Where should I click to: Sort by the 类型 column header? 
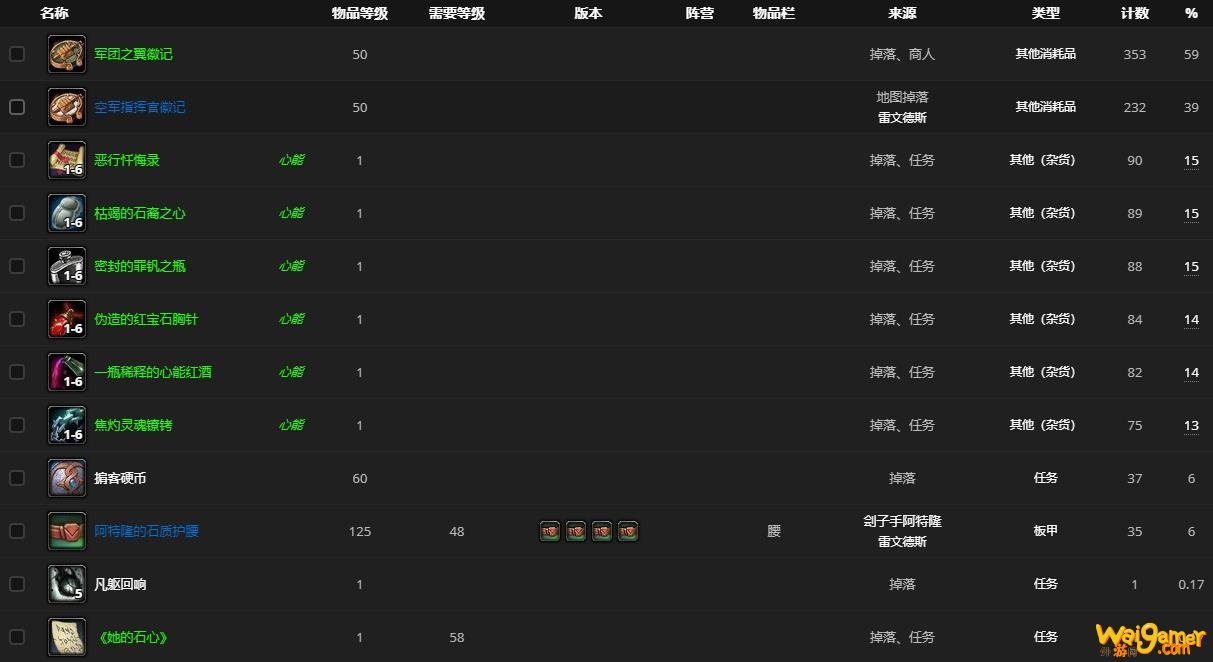[x=1046, y=14]
